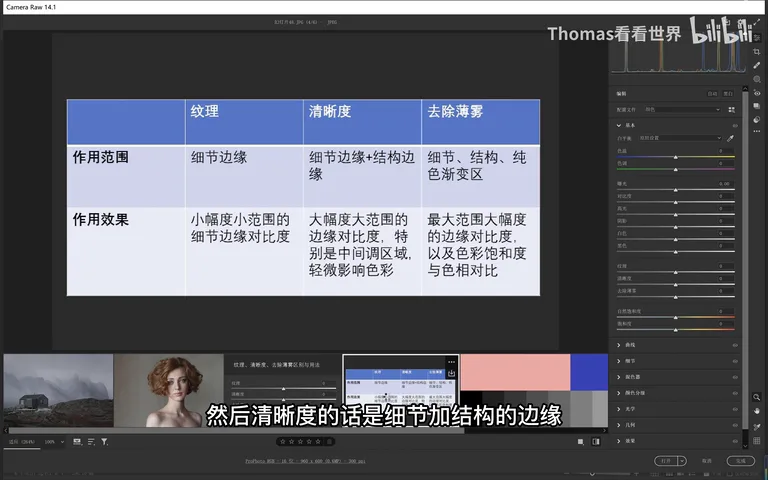Click save icon on selected table thumbnail
Screen dimensions: 768x480
[x=451, y=373]
